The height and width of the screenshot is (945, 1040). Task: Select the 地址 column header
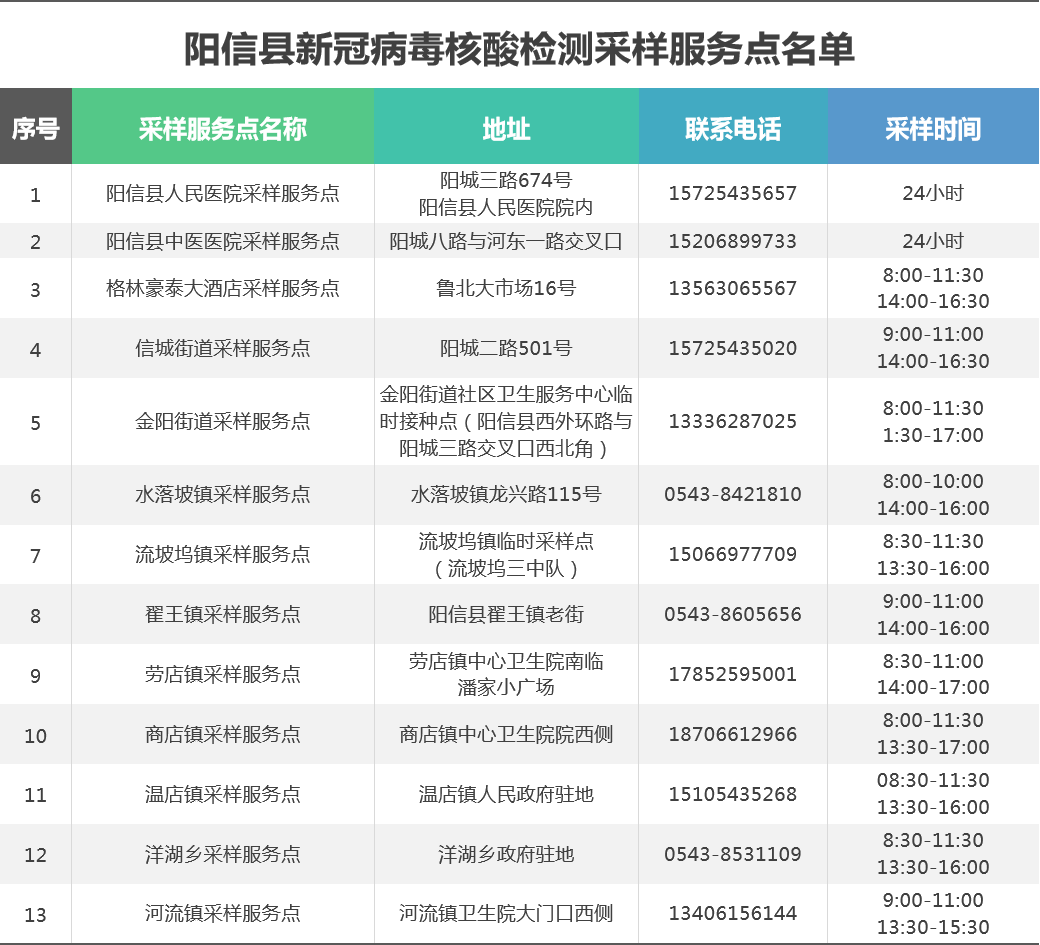[x=506, y=128]
